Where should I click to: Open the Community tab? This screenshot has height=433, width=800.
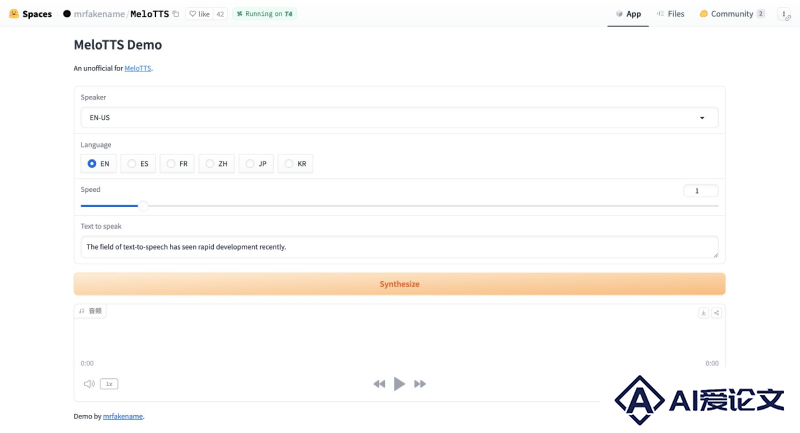pyautogui.click(x=732, y=14)
